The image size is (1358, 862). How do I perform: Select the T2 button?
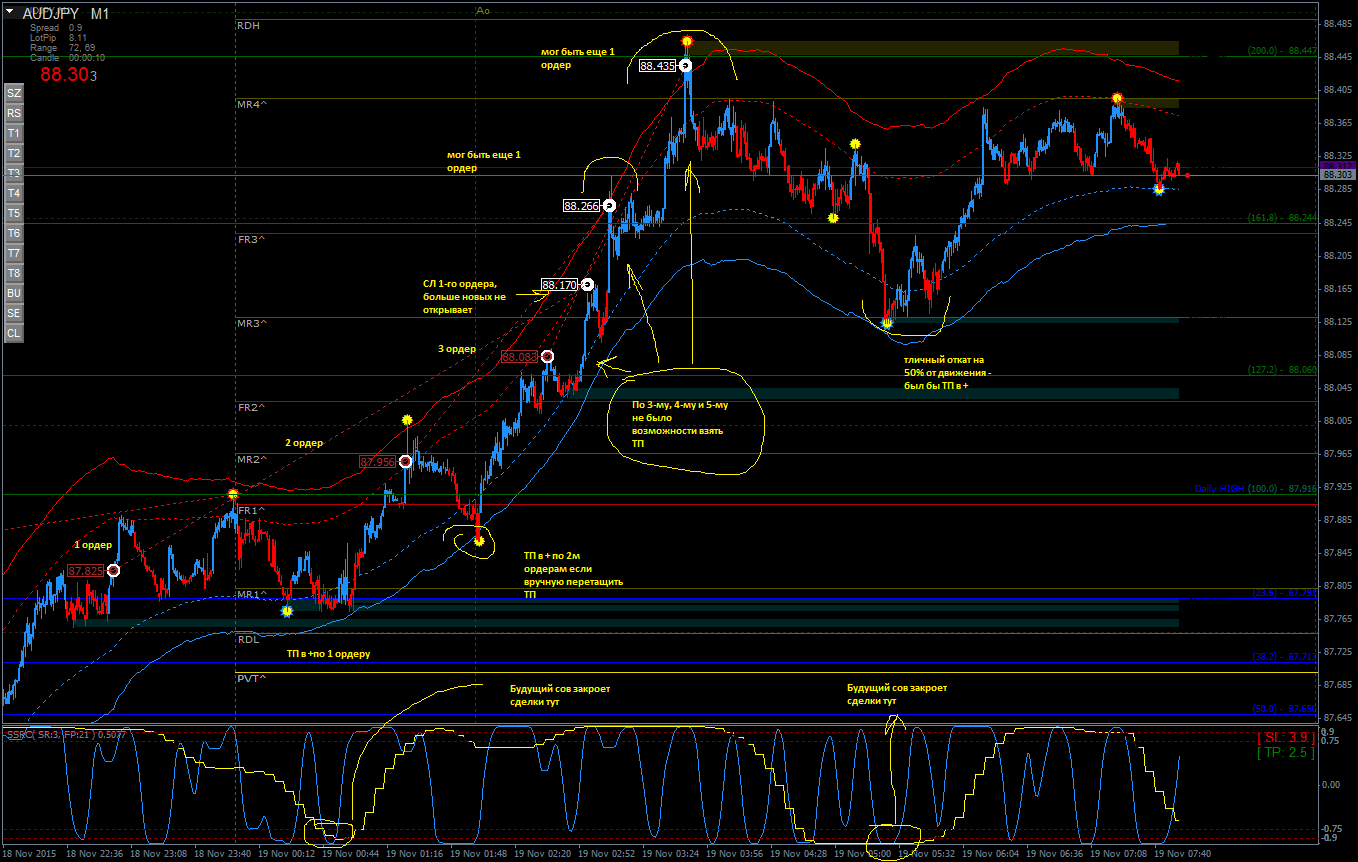tap(14, 153)
